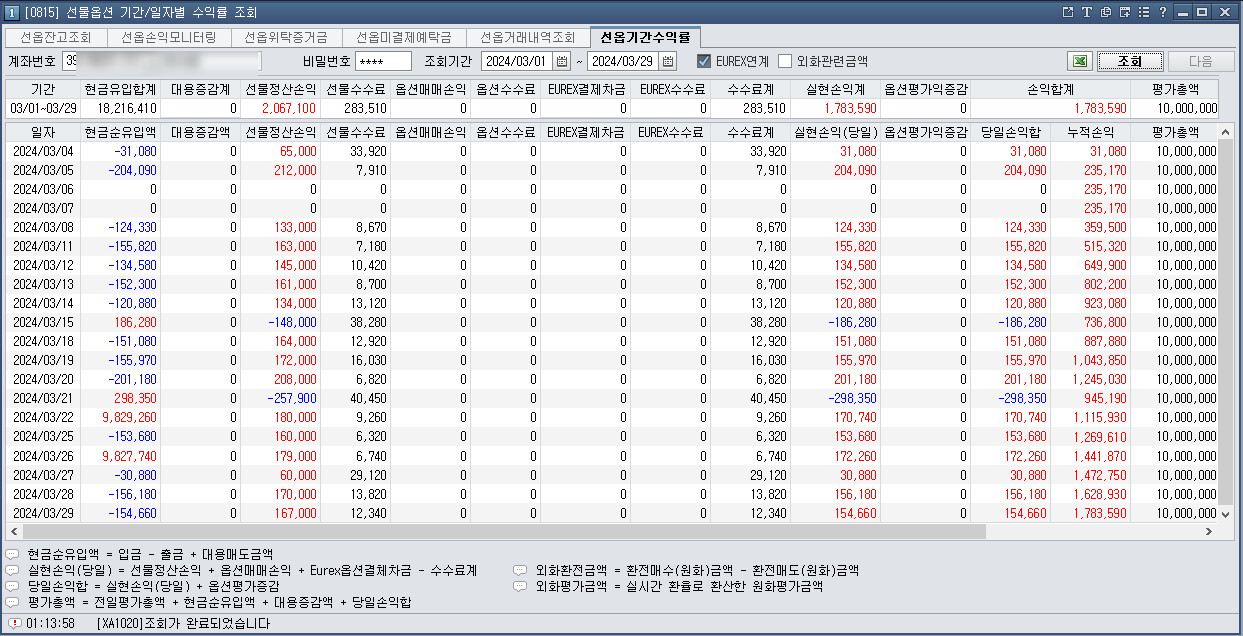Click the 1,043,850 cumulative profit cell
Image resolution: width=1243 pixels, height=636 pixels.
click(x=1090, y=360)
